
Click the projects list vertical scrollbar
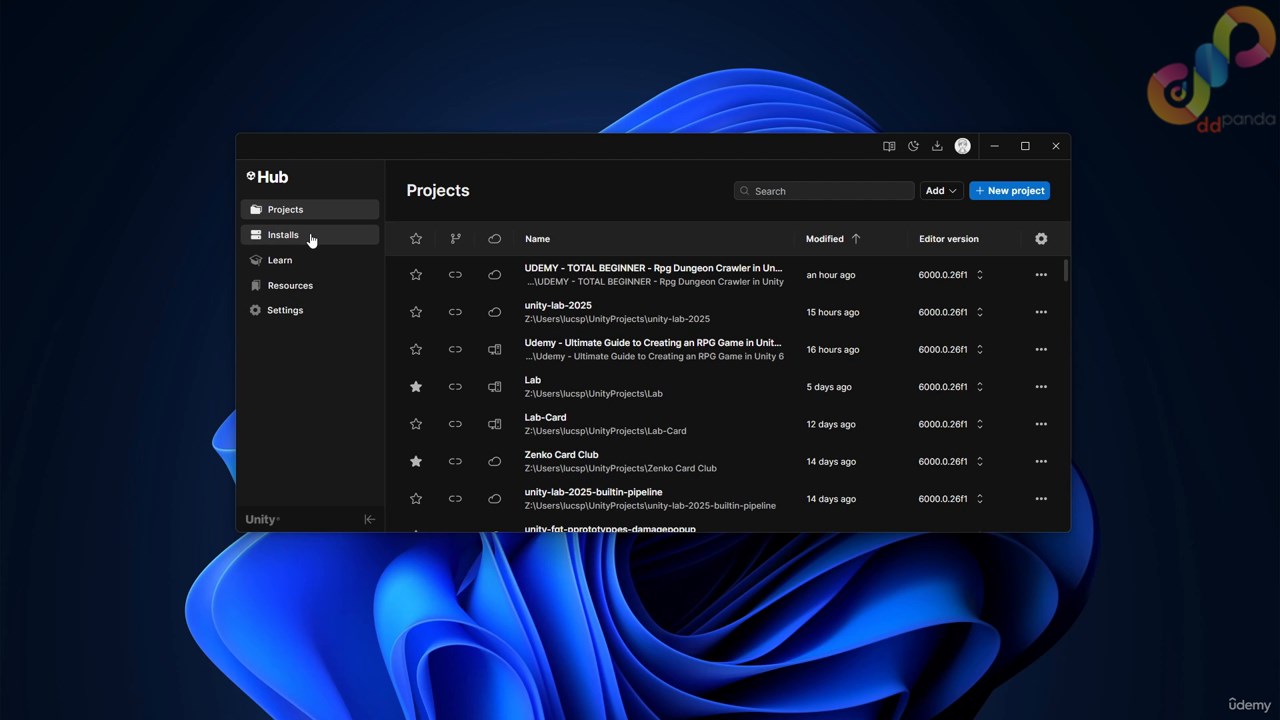[x=1066, y=271]
